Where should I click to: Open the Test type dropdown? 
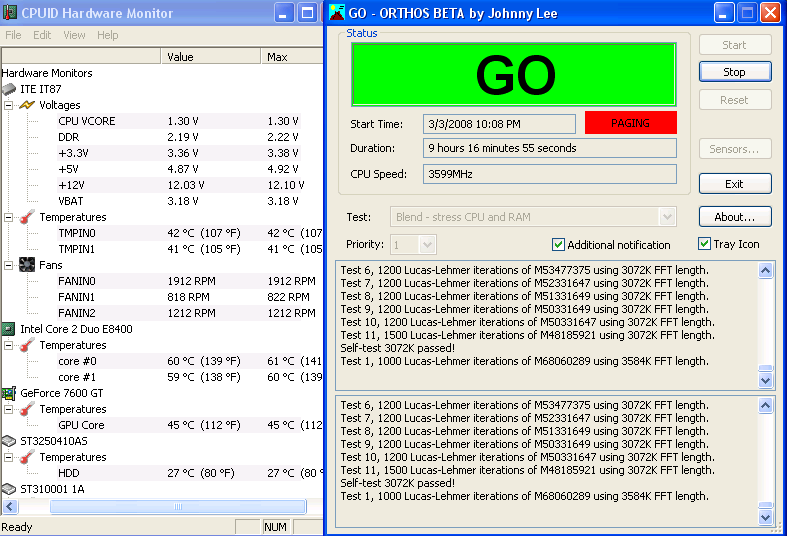tap(667, 217)
